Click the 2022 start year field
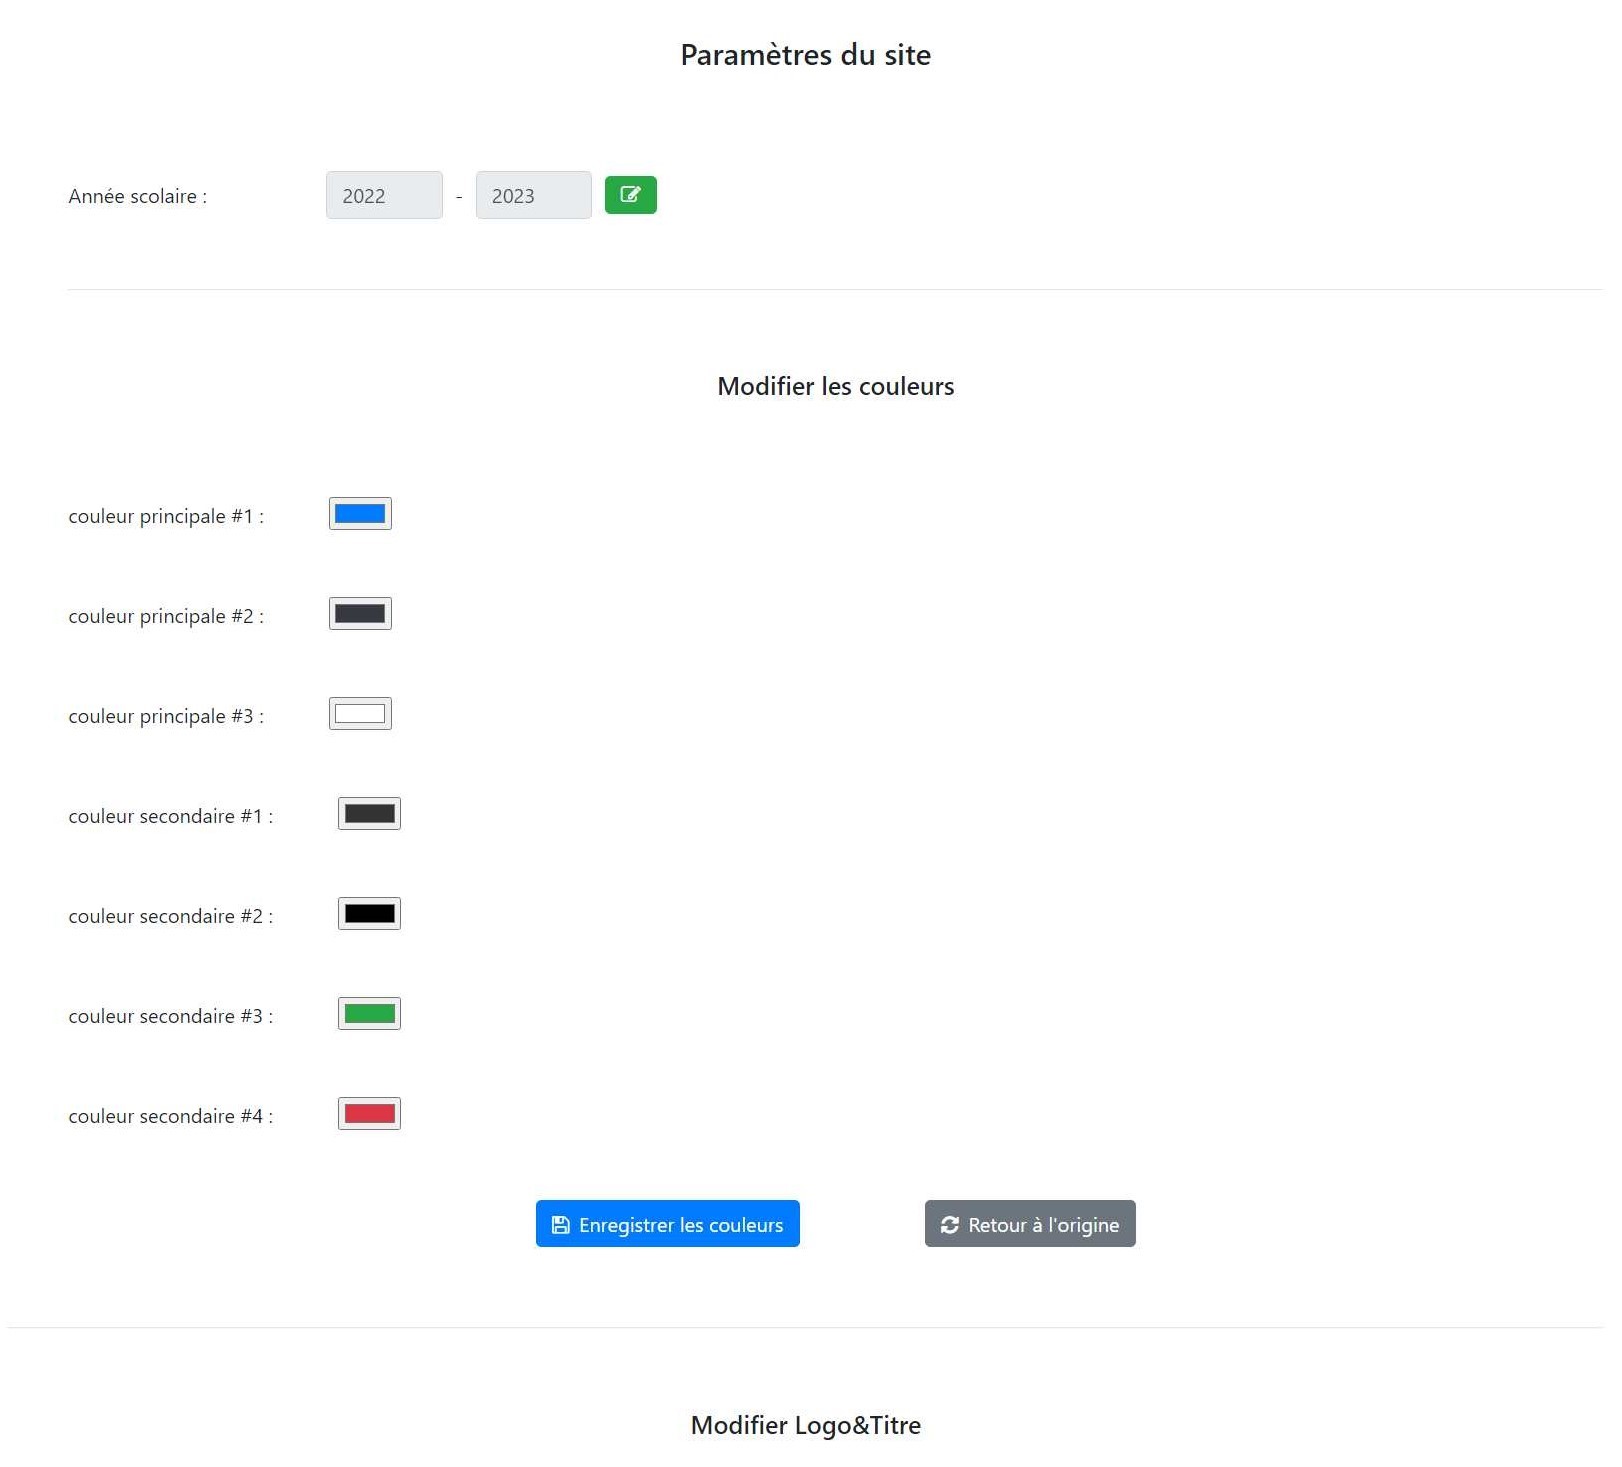This screenshot has height=1467, width=1622. pyautogui.click(x=384, y=196)
